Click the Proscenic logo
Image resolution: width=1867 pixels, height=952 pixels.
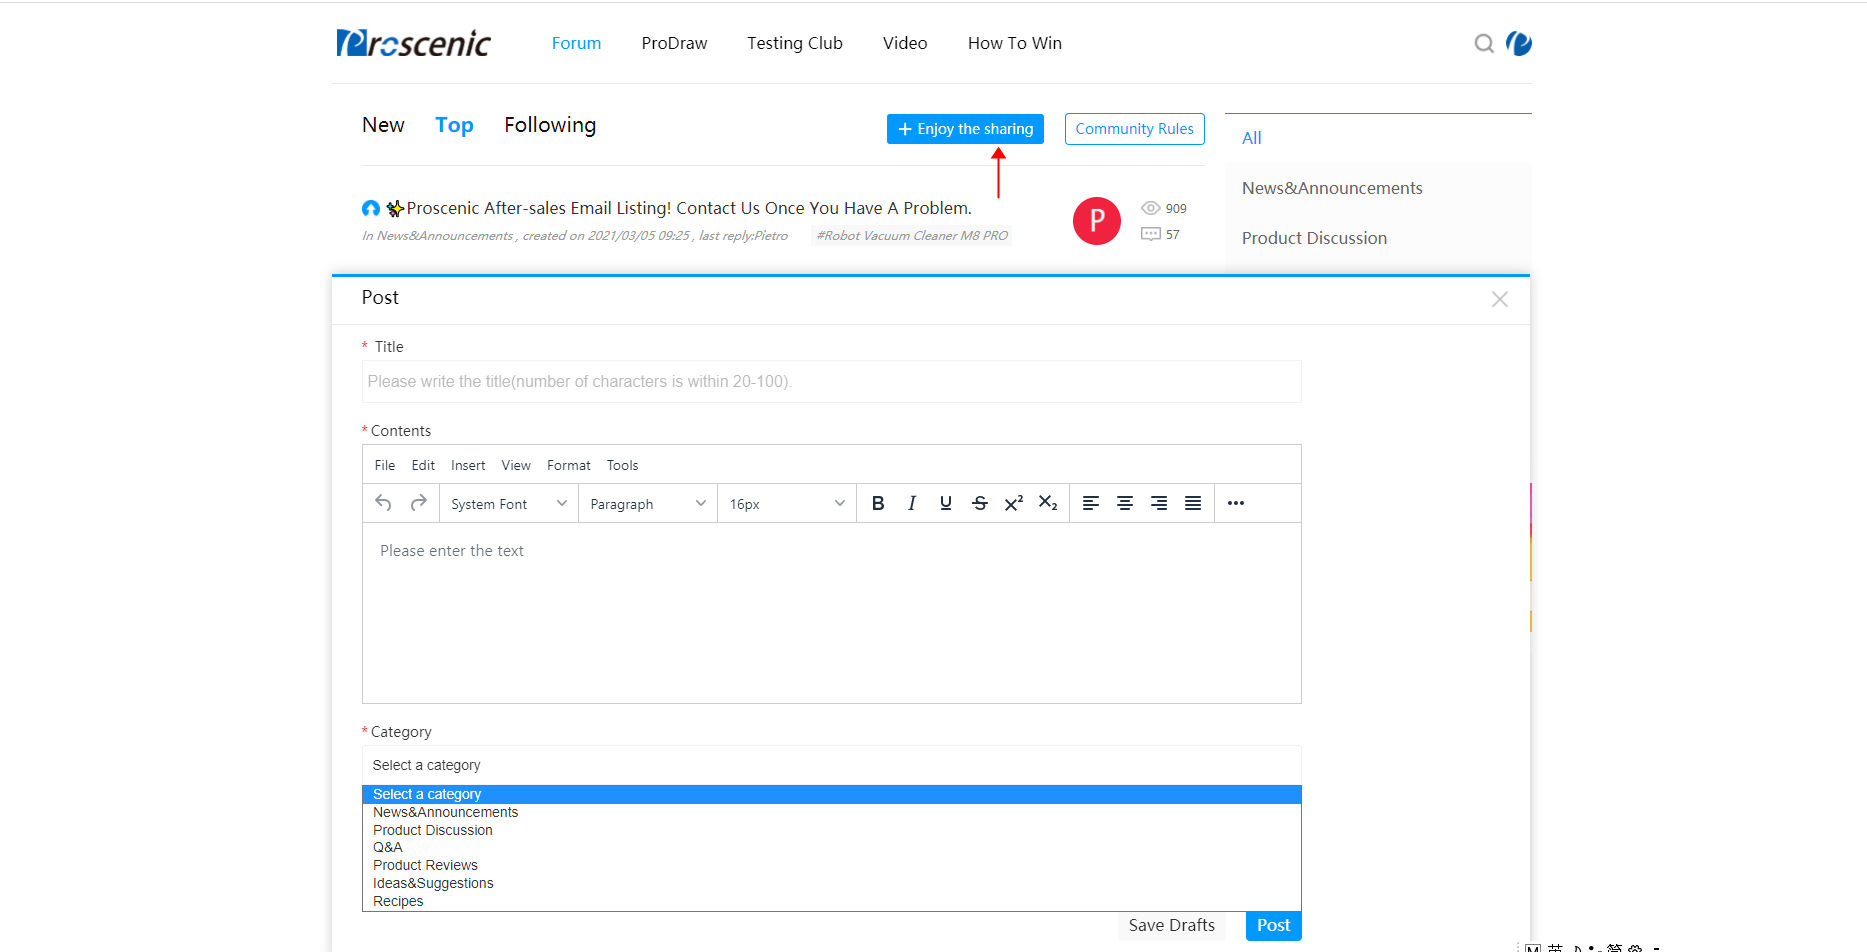[x=413, y=43]
